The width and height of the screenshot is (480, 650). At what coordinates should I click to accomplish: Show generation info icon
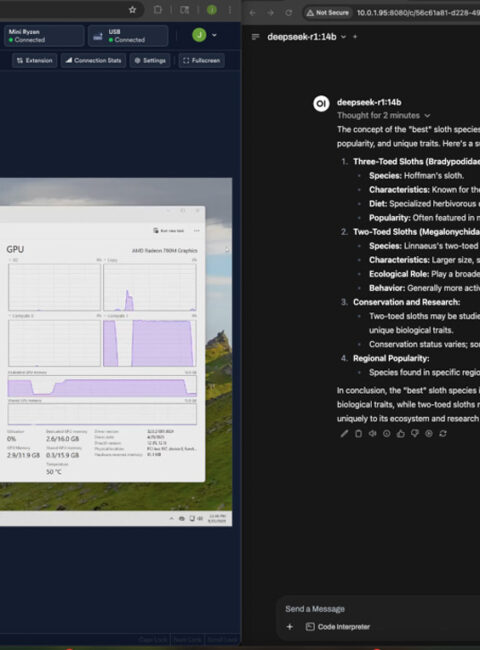point(387,434)
